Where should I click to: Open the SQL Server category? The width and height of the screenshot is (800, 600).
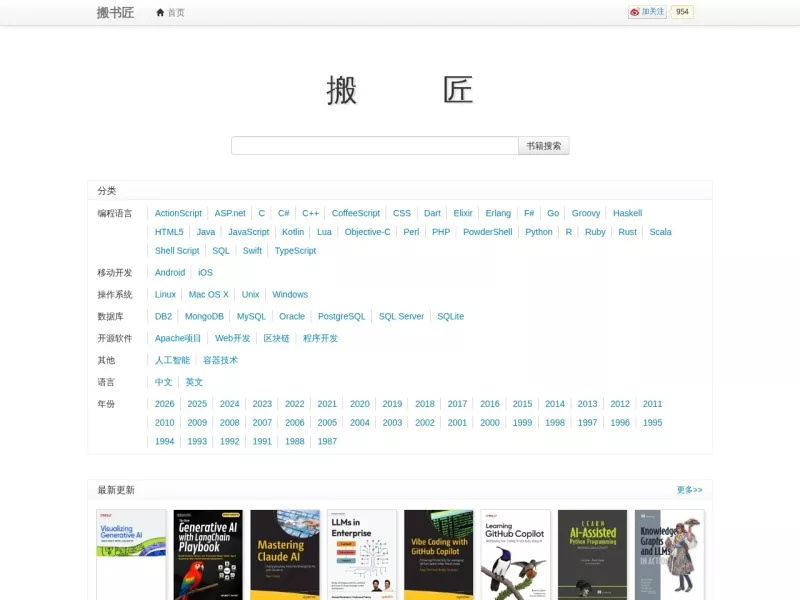[x=401, y=316]
